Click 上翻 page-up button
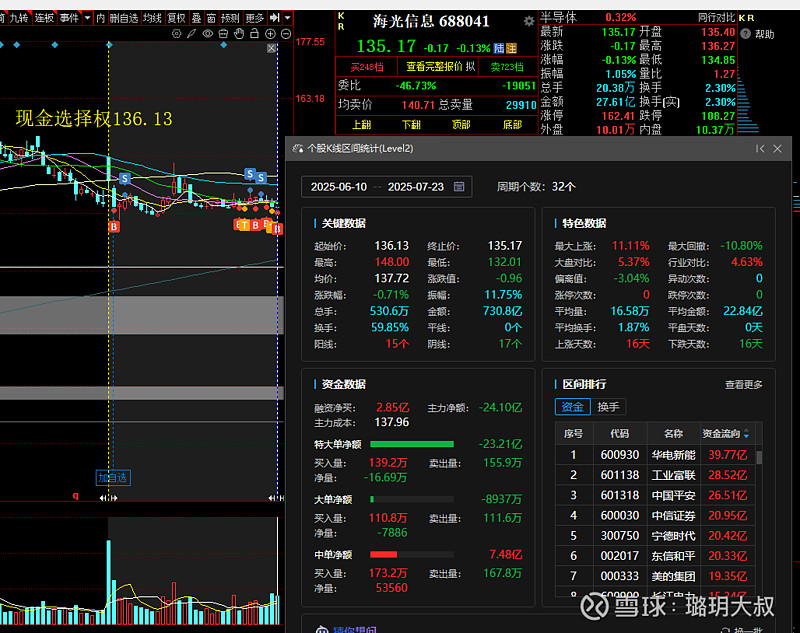Screen dimensions: 800x633 362,124
